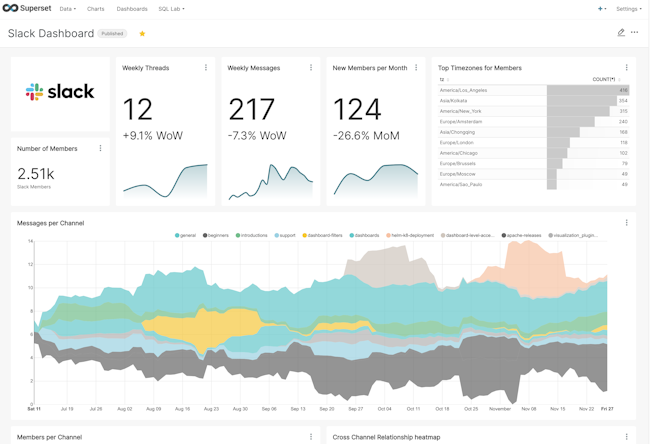This screenshot has width=650, height=444.
Task: Open the Dashboards page
Action: tap(132, 9)
